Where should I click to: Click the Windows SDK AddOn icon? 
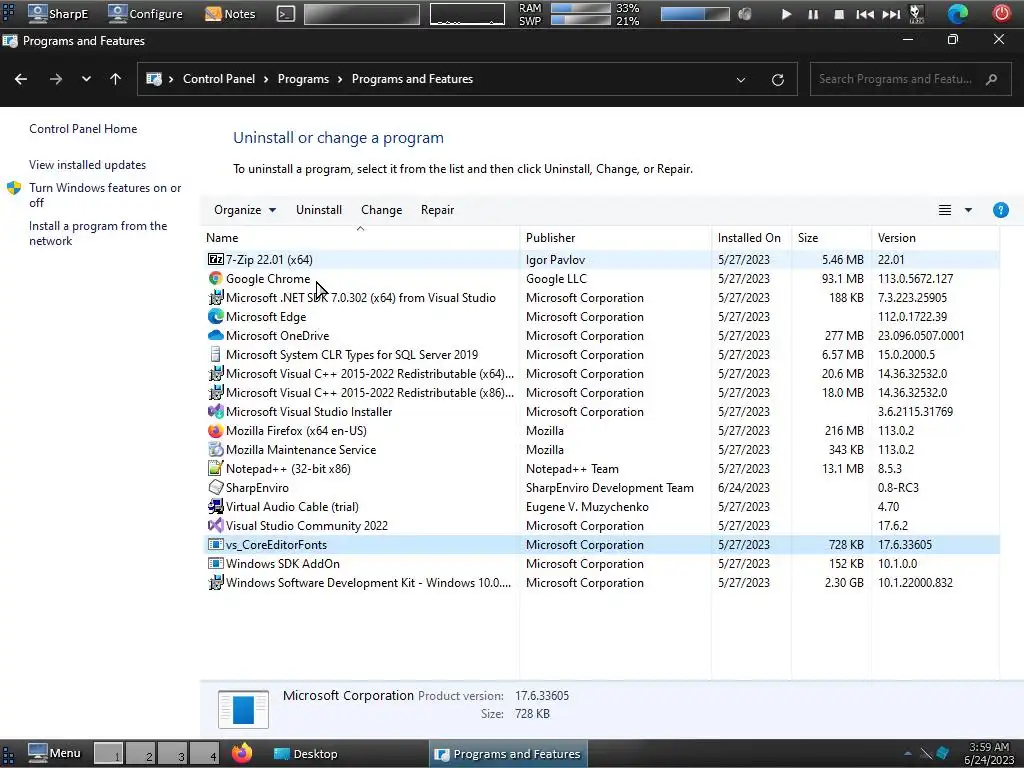216,563
